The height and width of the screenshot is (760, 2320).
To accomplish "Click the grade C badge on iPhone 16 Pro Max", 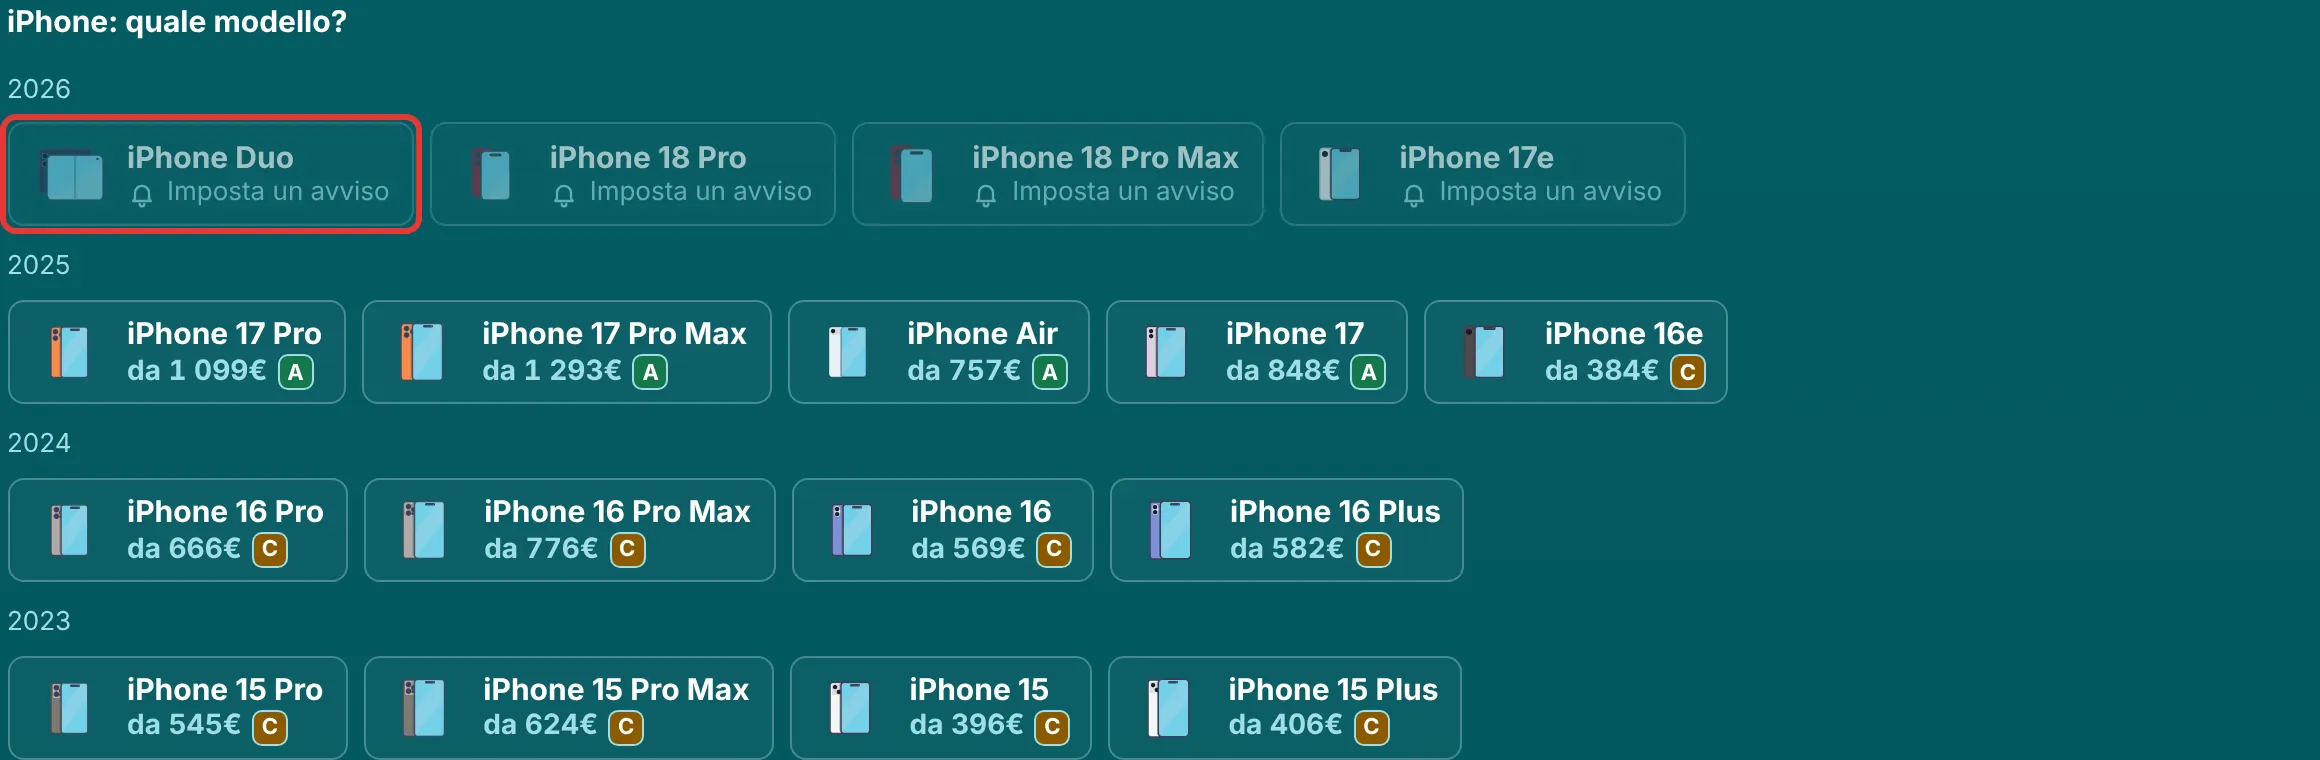I will coord(627,550).
